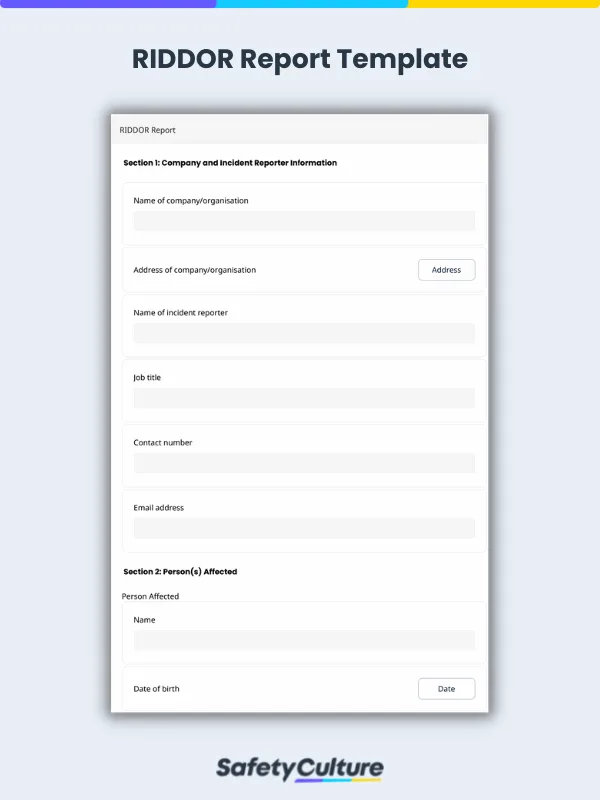Focus the person affected Name field
Image resolution: width=600 pixels, height=800 pixels.
pyautogui.click(x=304, y=640)
